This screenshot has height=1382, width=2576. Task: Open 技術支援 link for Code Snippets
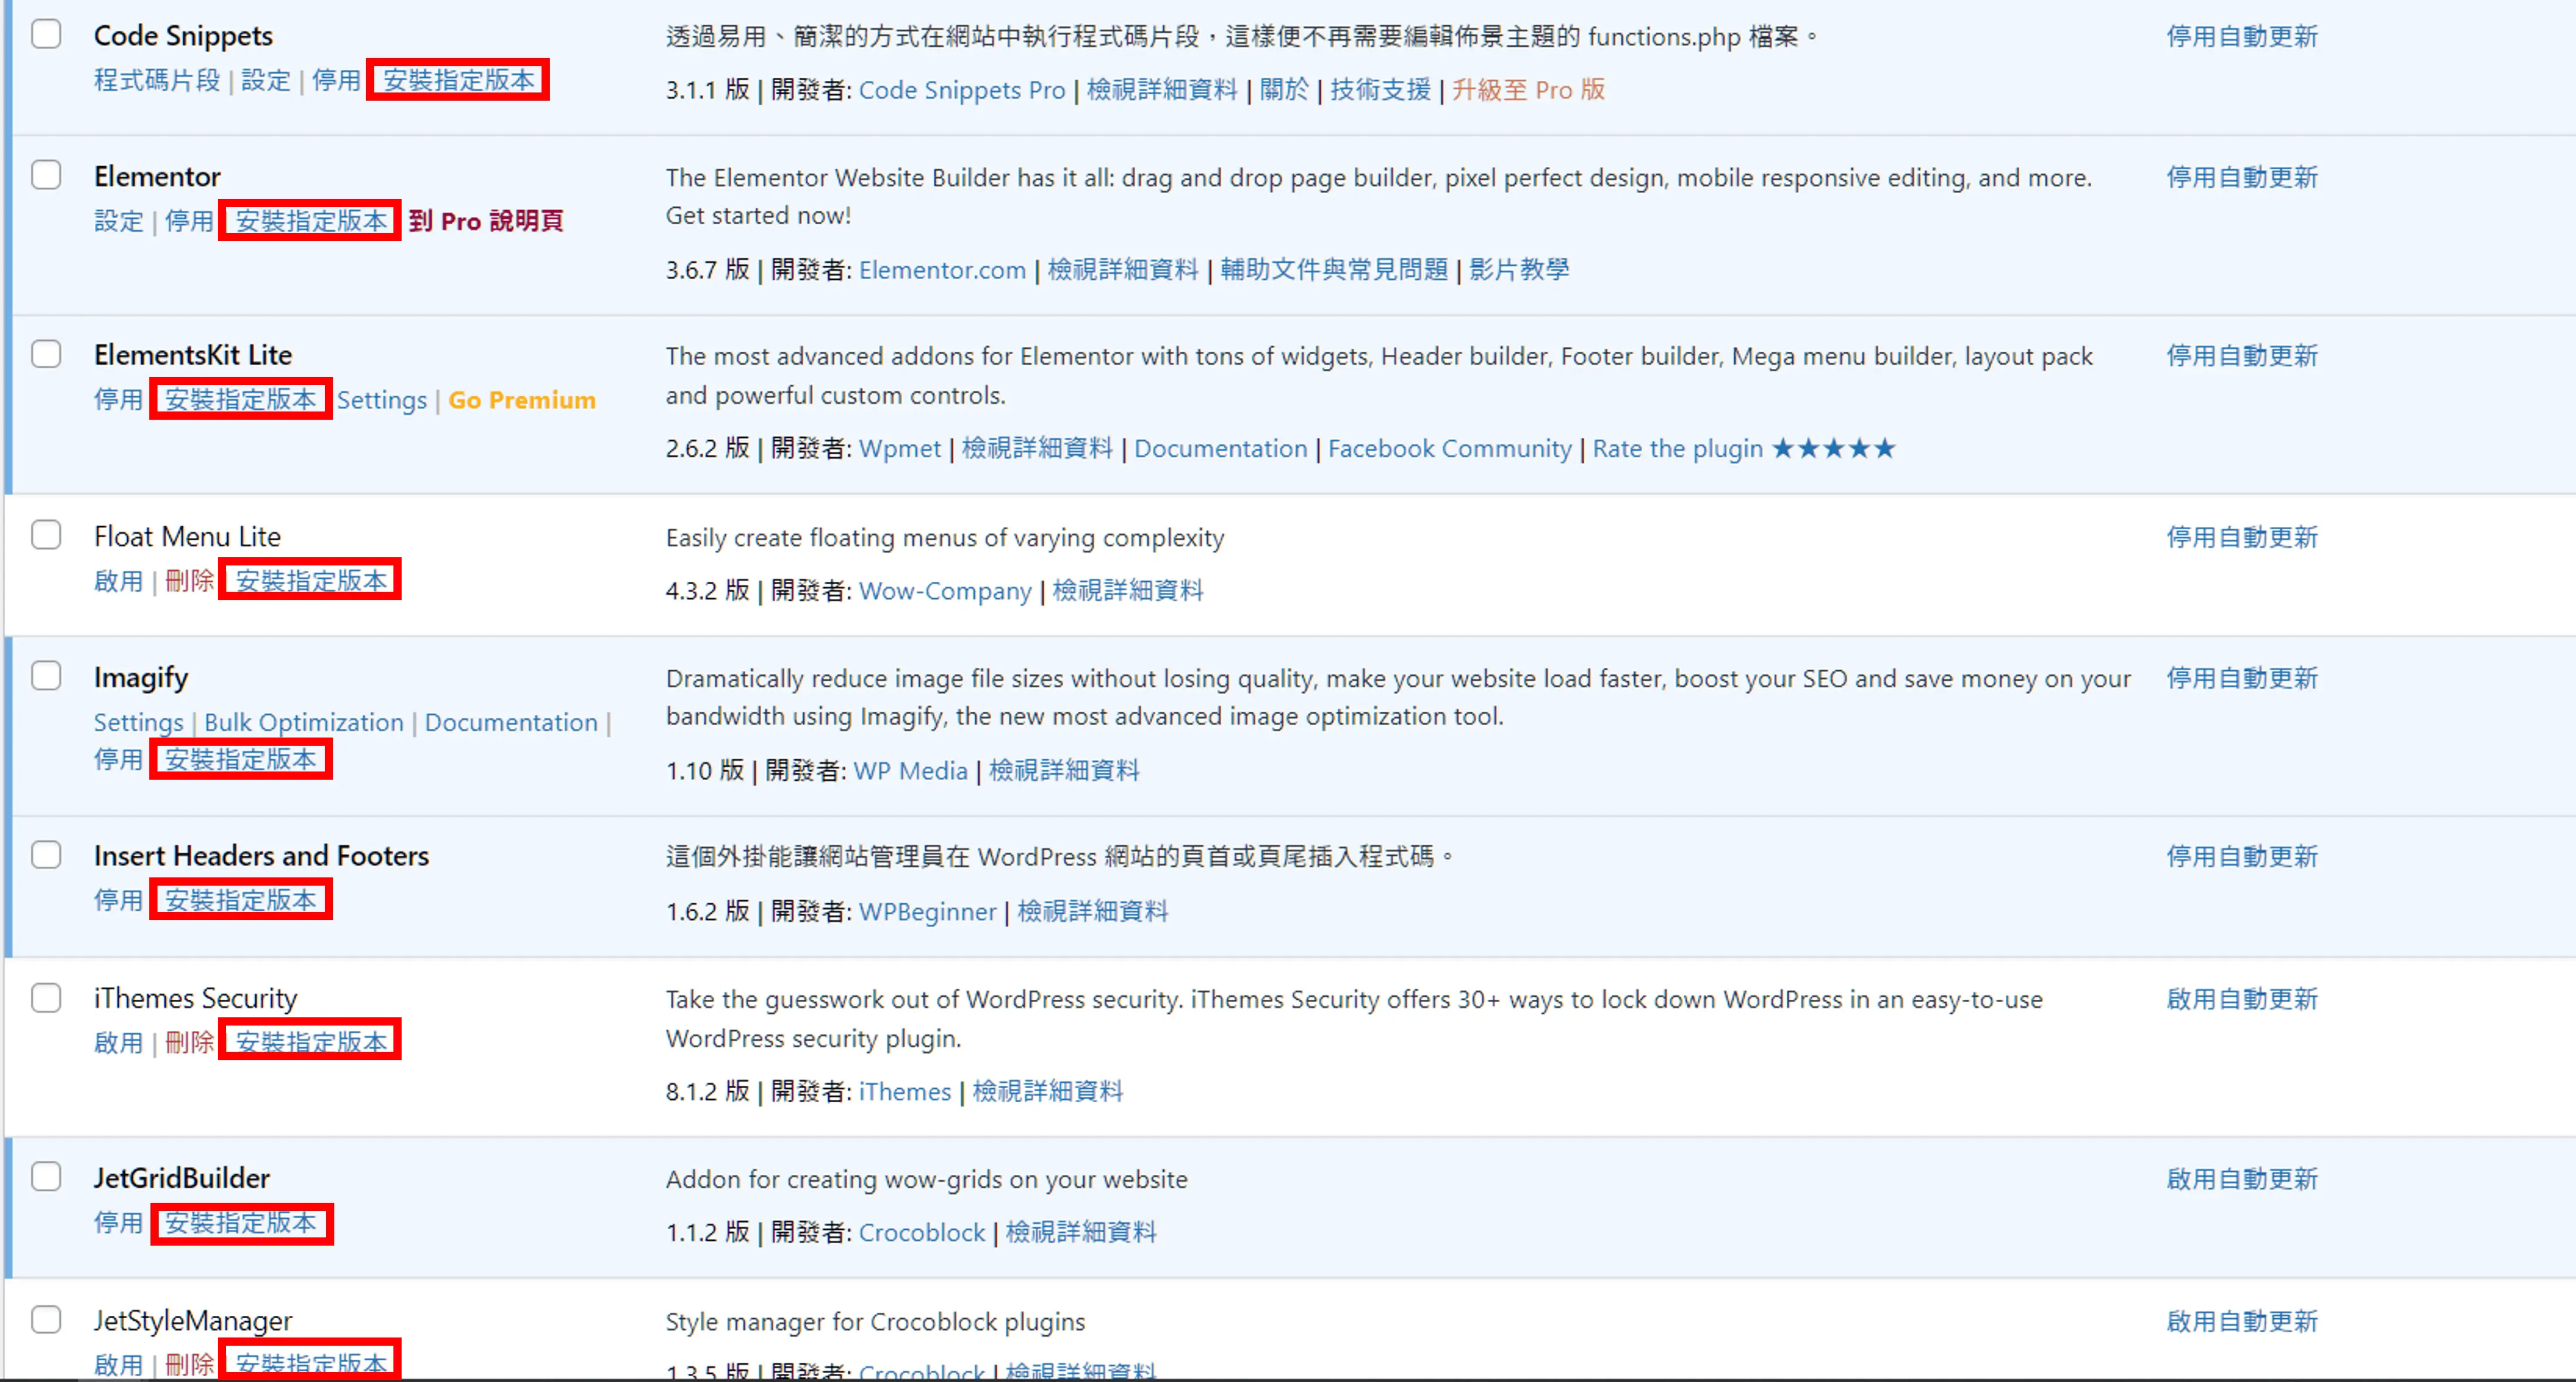pyautogui.click(x=1380, y=90)
